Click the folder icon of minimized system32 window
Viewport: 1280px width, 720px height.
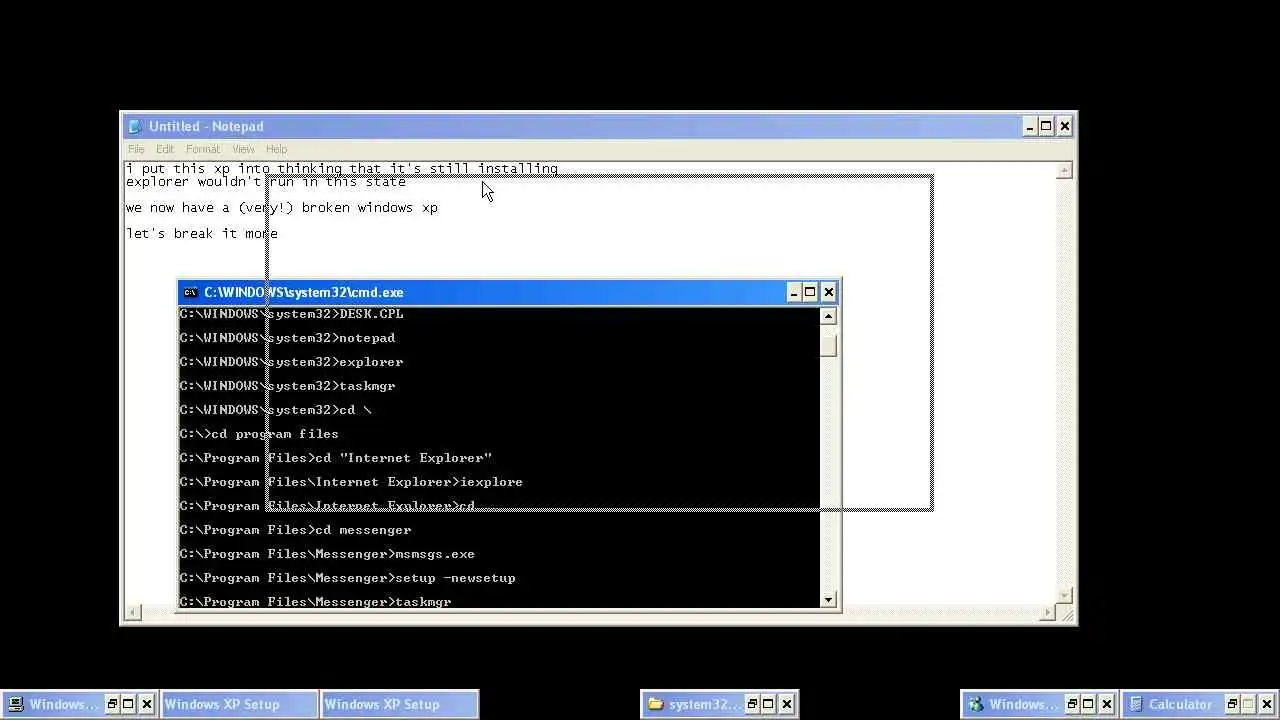tap(656, 704)
